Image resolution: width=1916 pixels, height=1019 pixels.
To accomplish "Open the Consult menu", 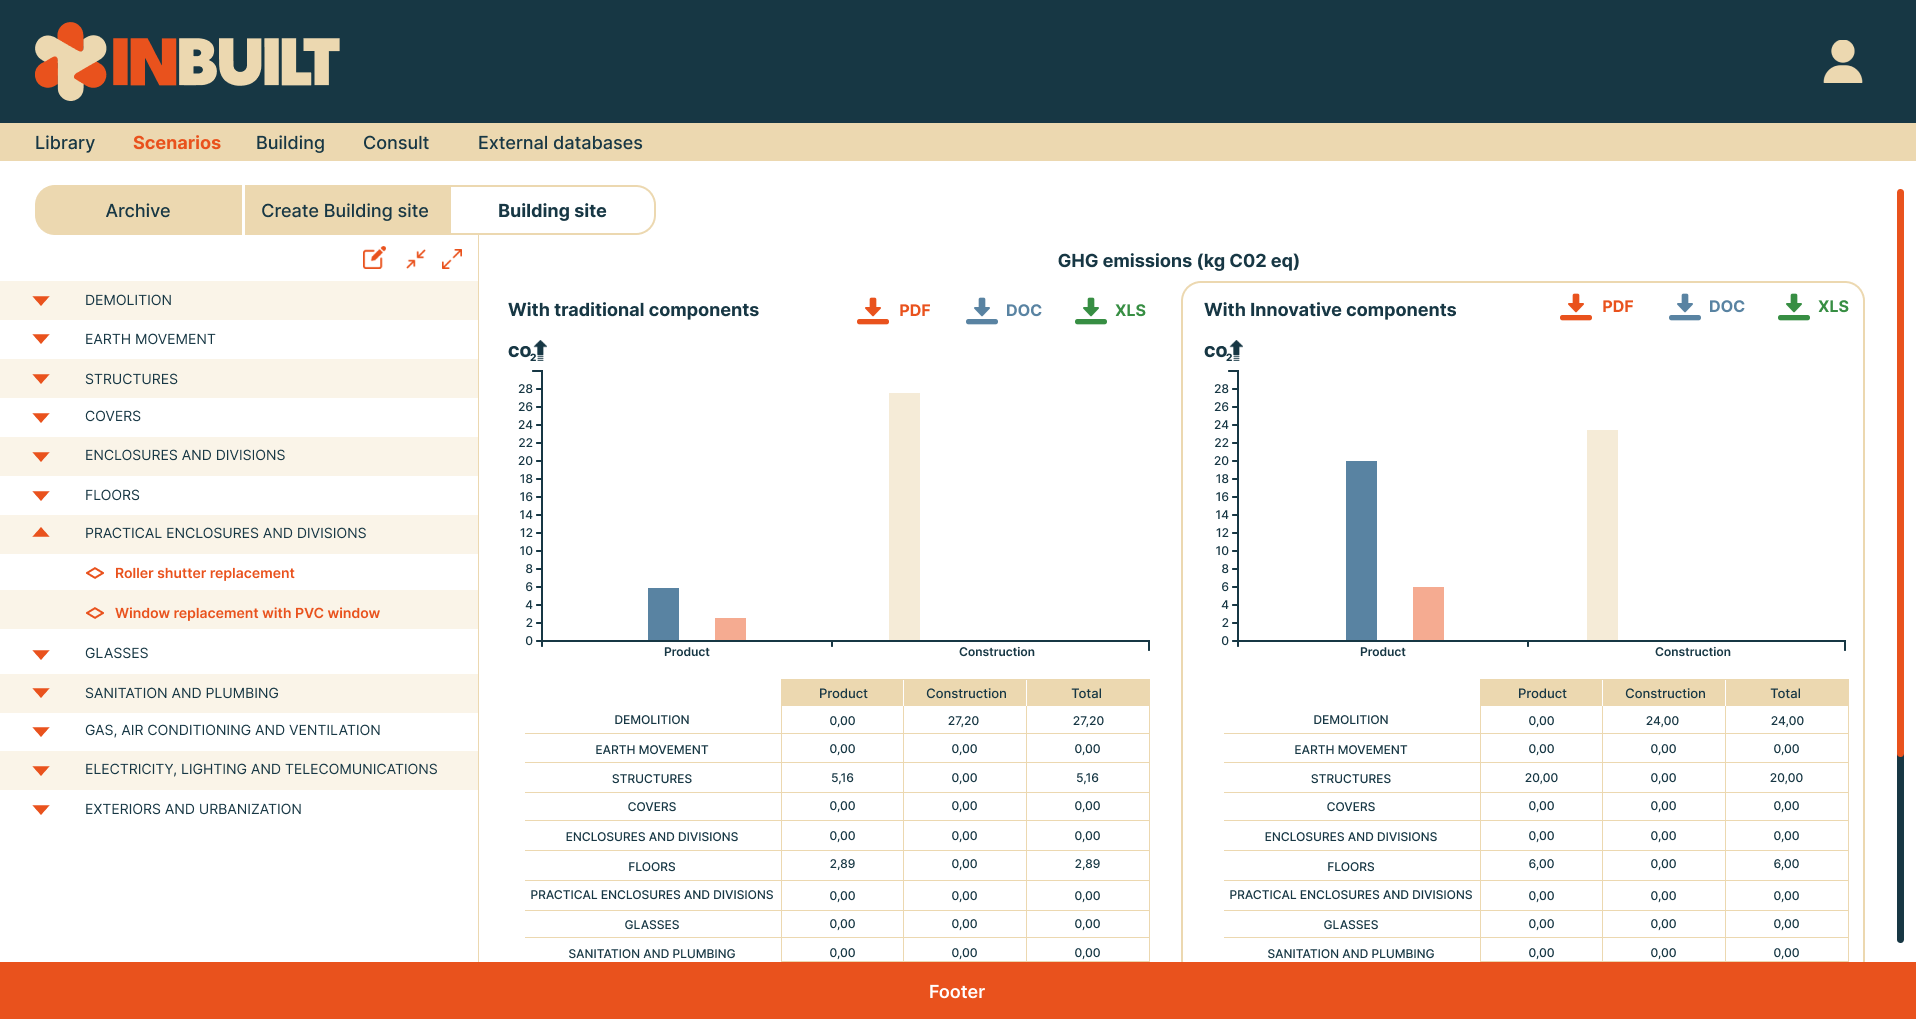I will click(396, 143).
